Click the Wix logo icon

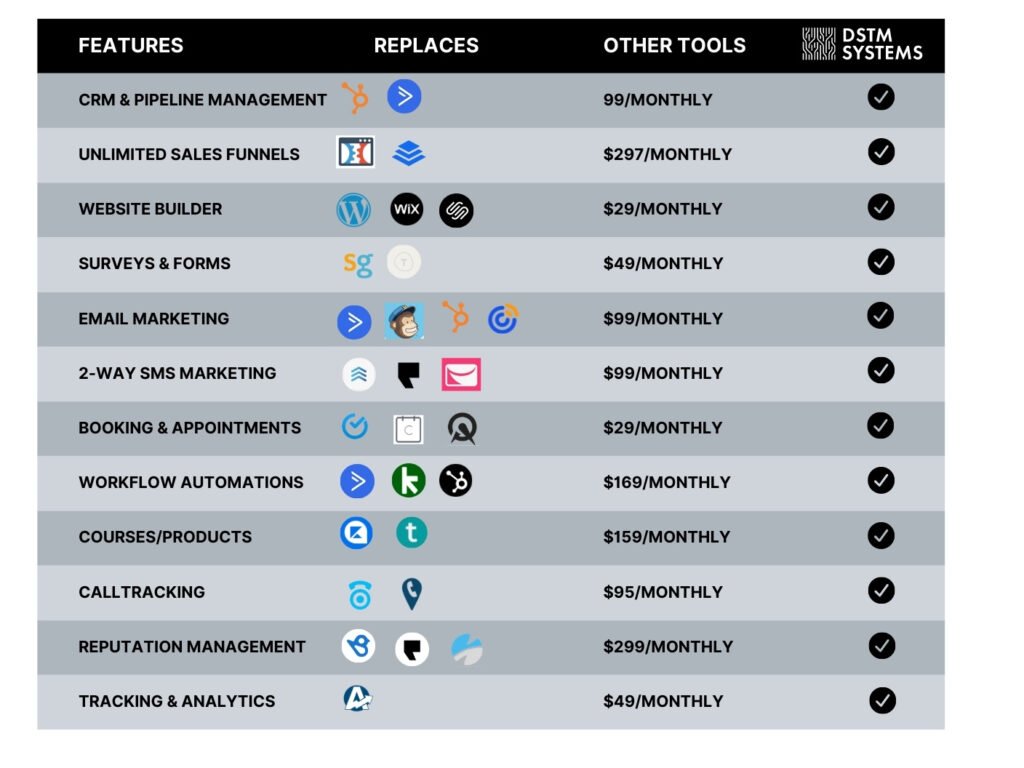[x=406, y=209]
